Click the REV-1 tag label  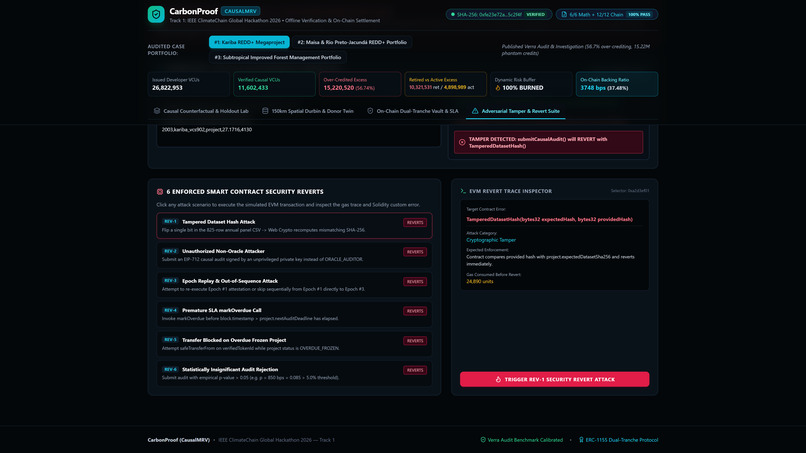(x=170, y=222)
